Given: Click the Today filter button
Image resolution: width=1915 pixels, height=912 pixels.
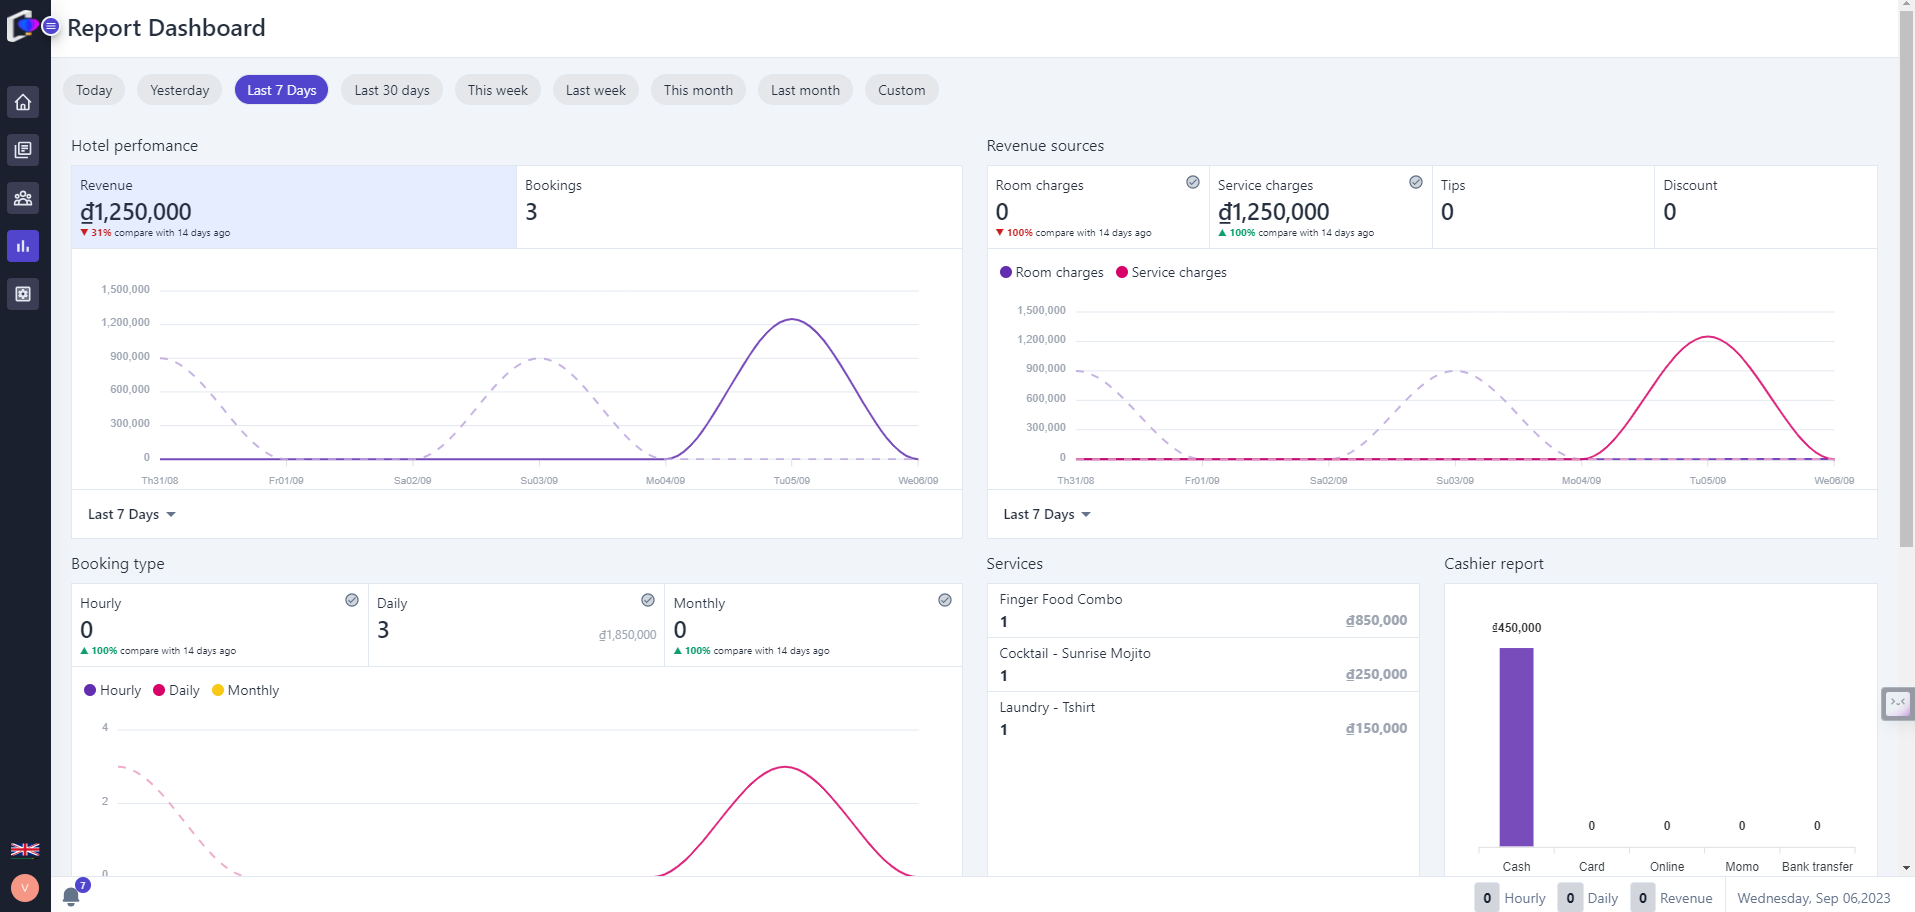Looking at the screenshot, I should (94, 90).
